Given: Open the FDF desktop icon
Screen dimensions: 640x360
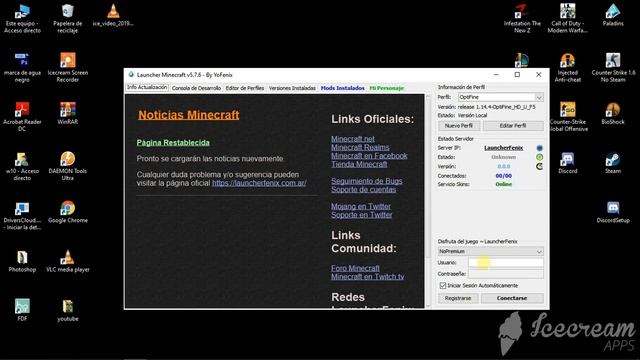Looking at the screenshot, I should [x=22, y=310].
